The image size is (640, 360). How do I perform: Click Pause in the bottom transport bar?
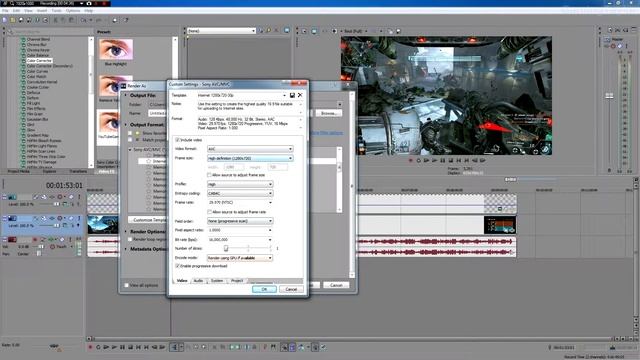tap(122, 347)
